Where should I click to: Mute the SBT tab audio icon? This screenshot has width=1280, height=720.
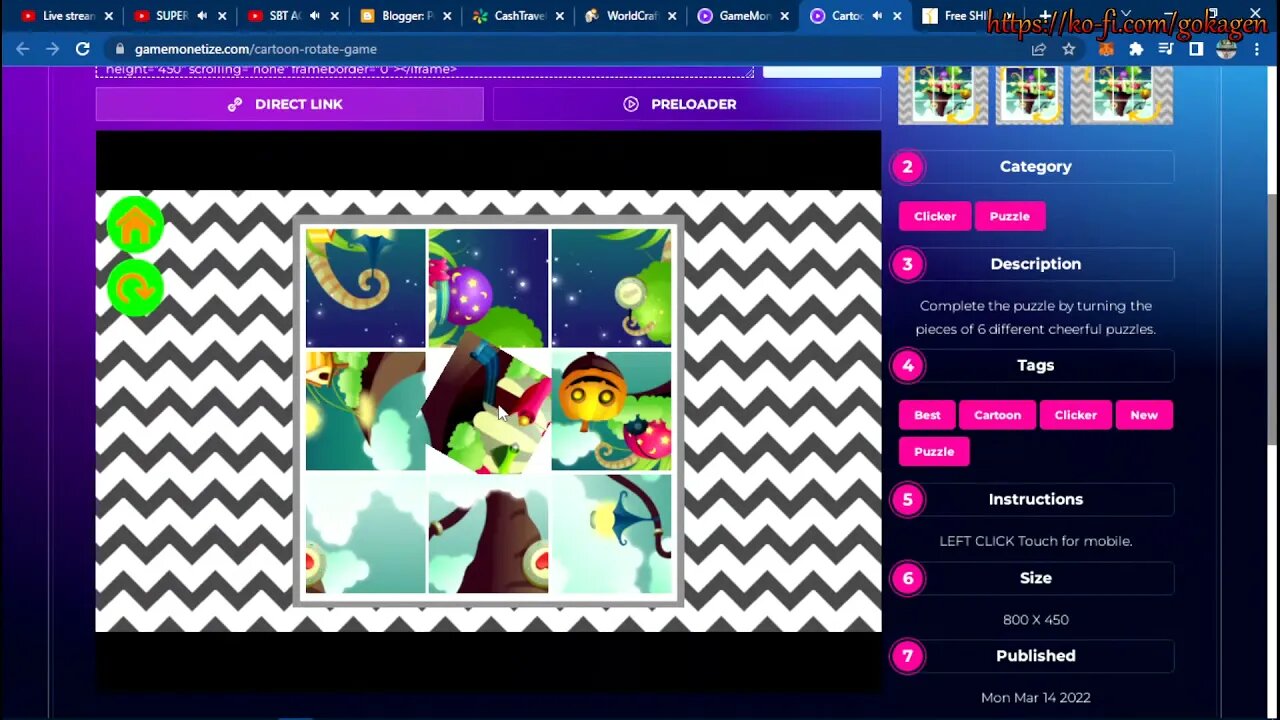point(315,16)
